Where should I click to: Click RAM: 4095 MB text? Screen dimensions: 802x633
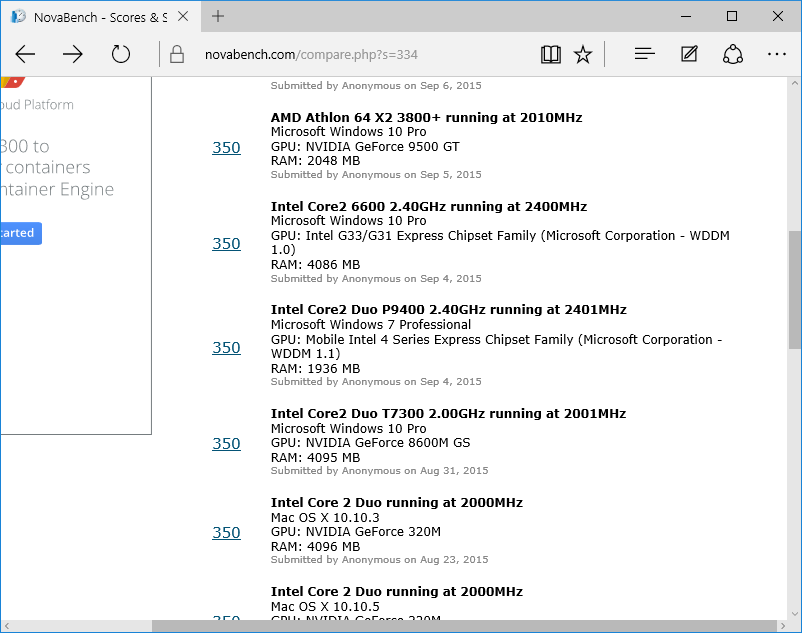pyautogui.click(x=316, y=458)
